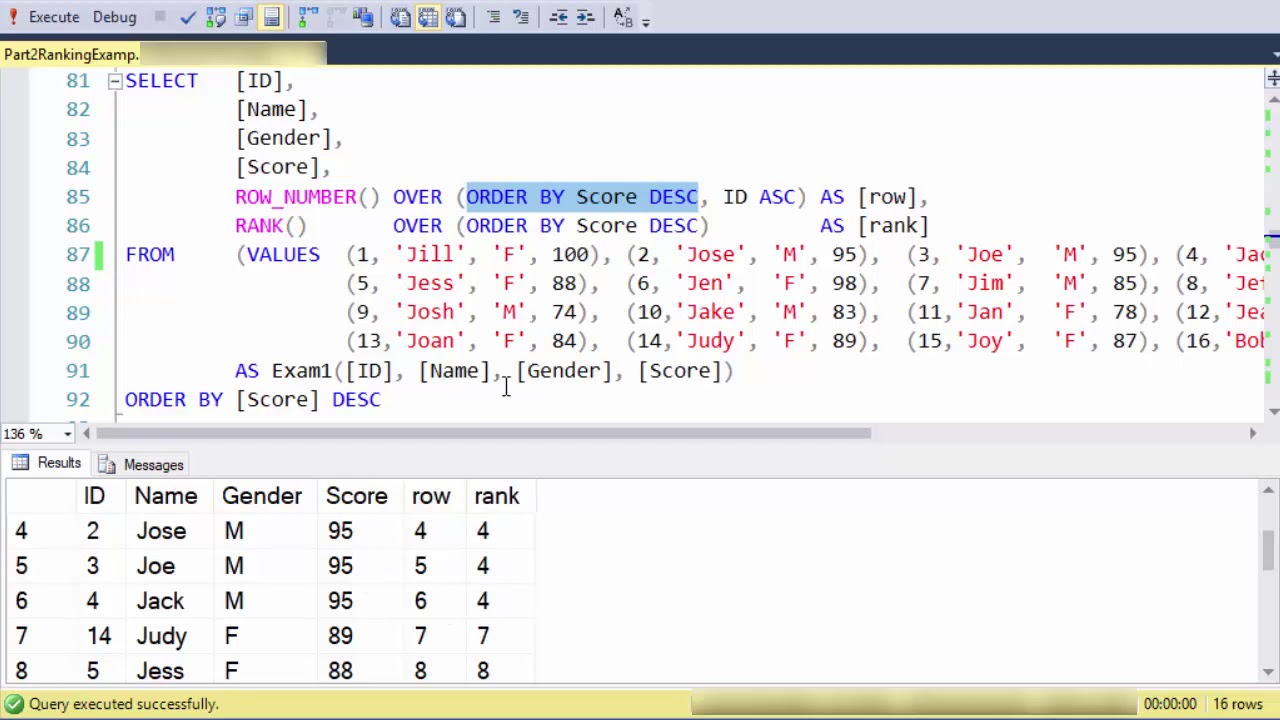Click the editor horizontal scrollbar thumb
1280x720 pixels.
(x=483, y=434)
